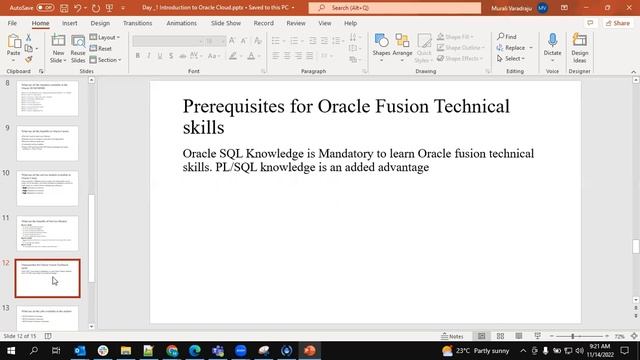The height and width of the screenshot is (360, 640).
Task: Switch to the Slide Show tab
Action: point(226,23)
